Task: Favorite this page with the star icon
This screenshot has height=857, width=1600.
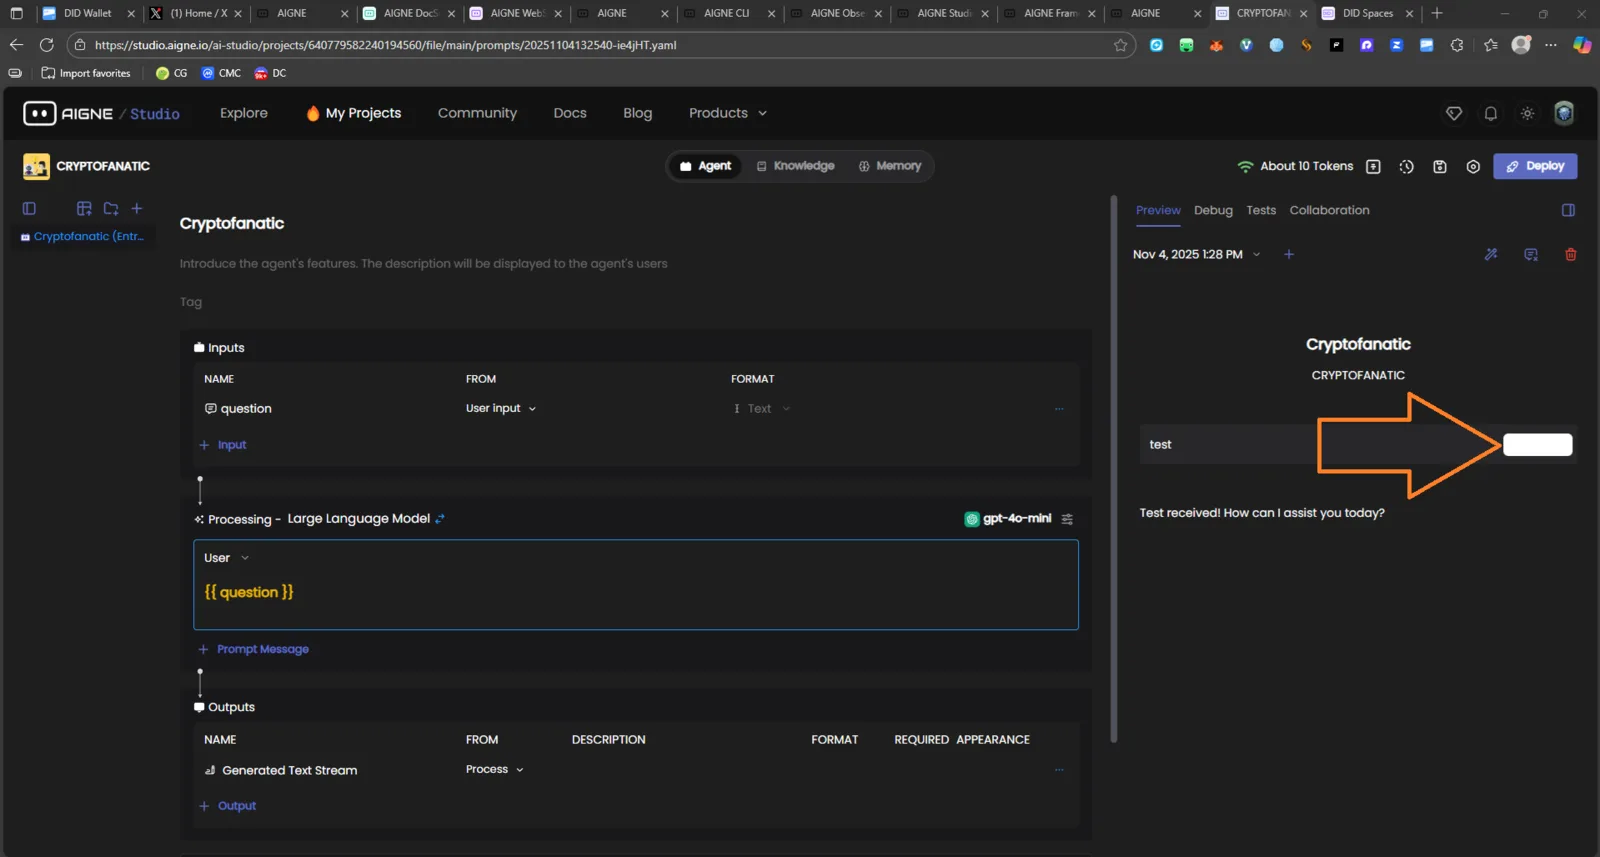Action: pos(1120,45)
